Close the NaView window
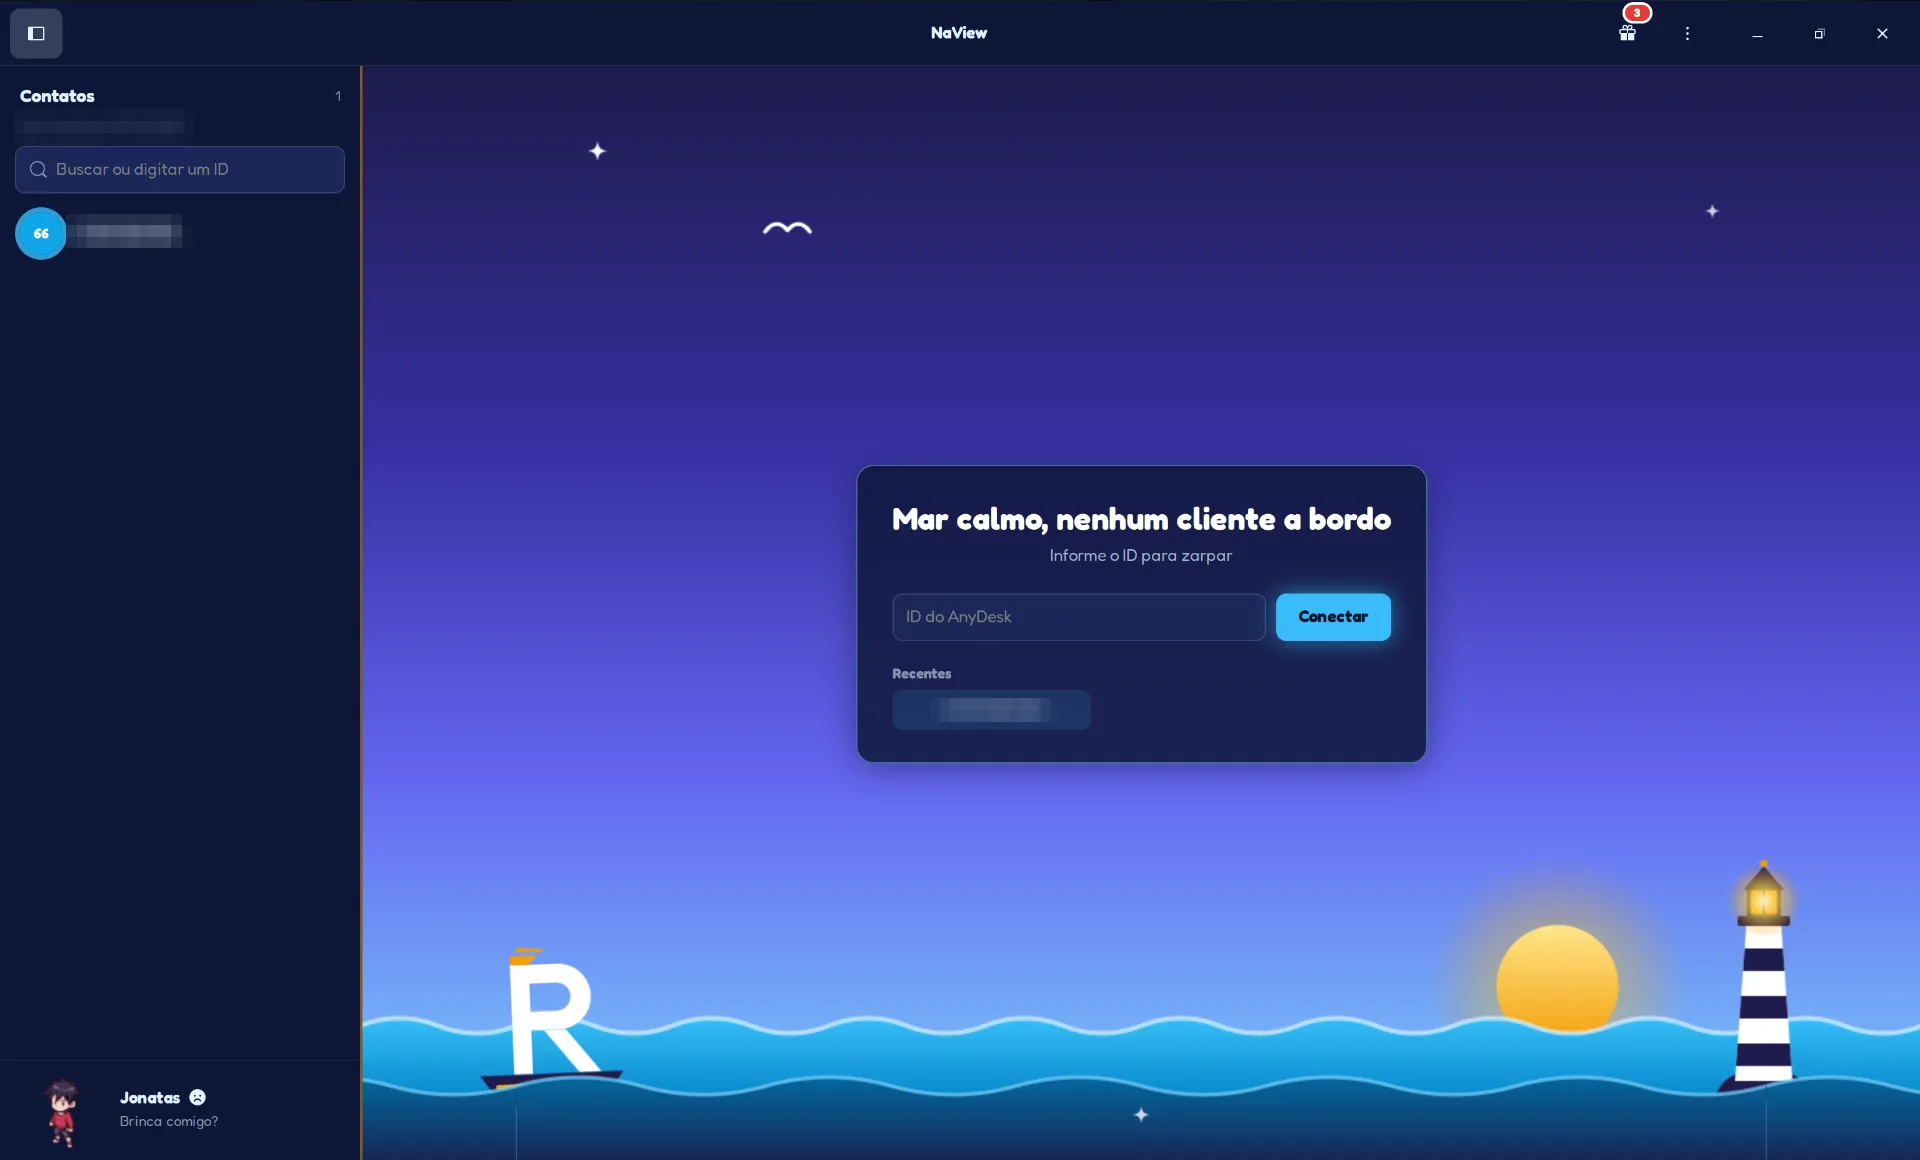Viewport: 1920px width, 1160px height. pyautogui.click(x=1882, y=33)
